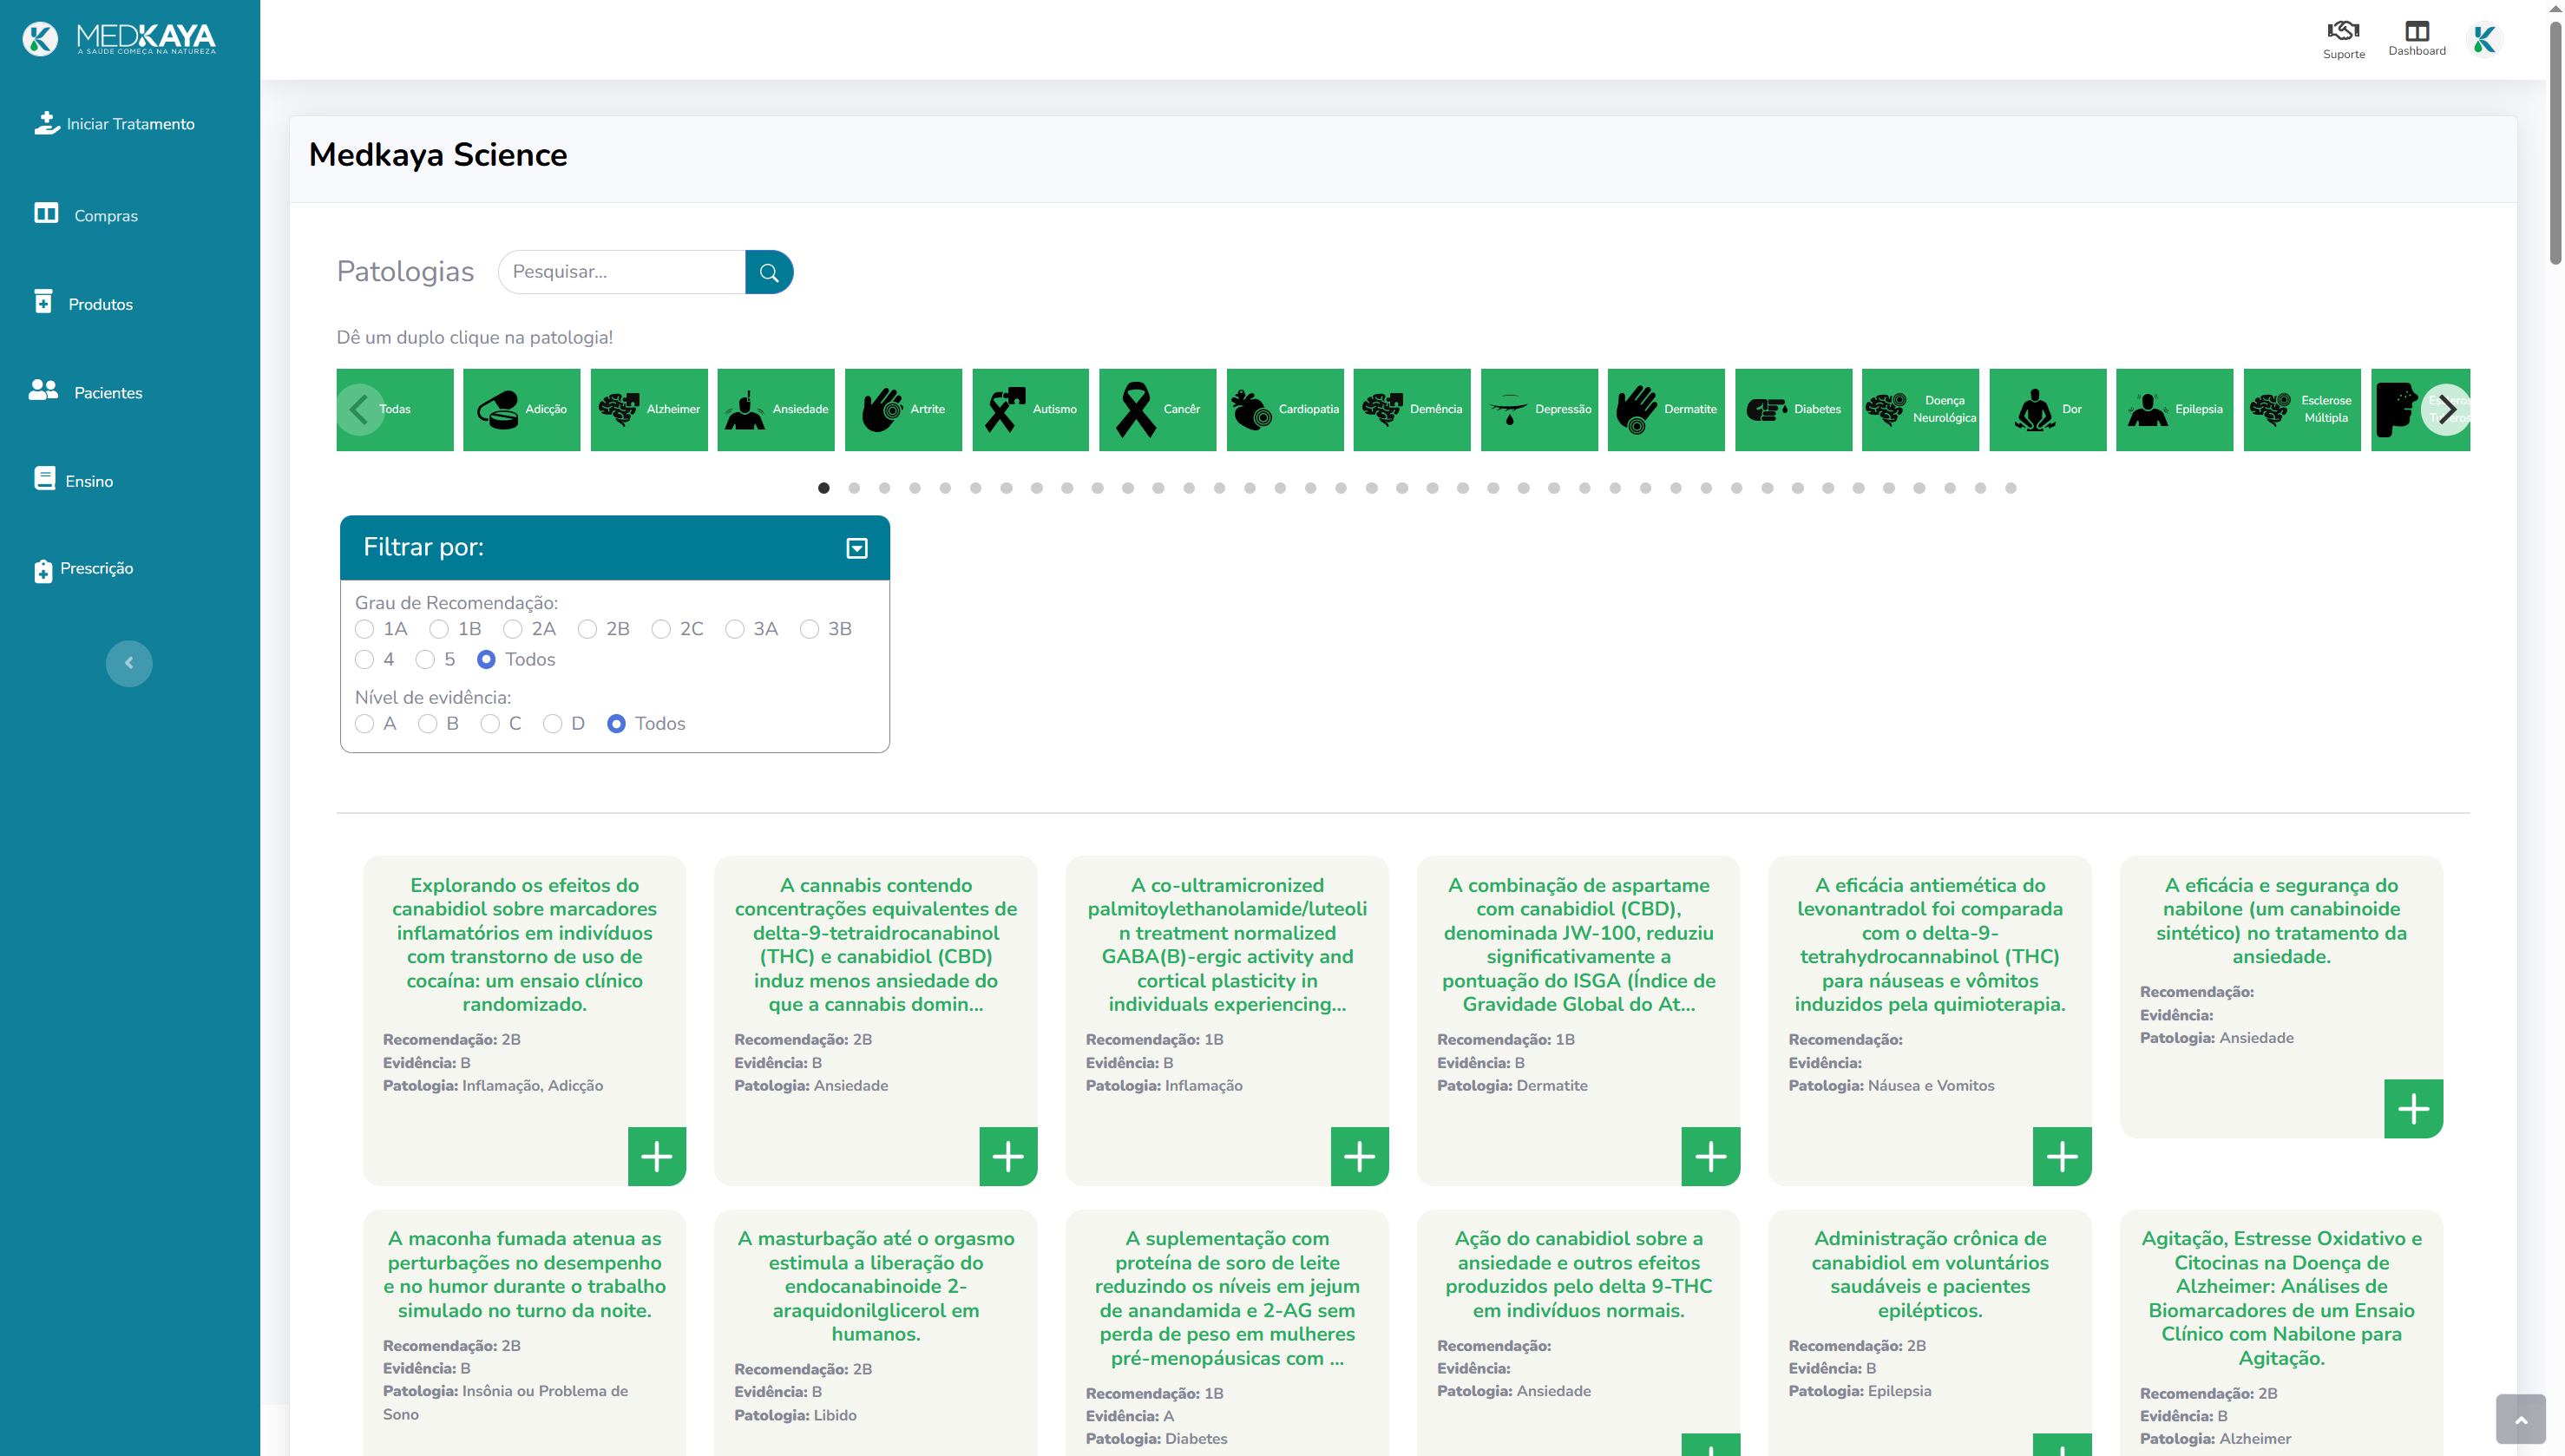Select the Diabetes pathology tile
The width and height of the screenshot is (2565, 1456).
(x=1794, y=410)
